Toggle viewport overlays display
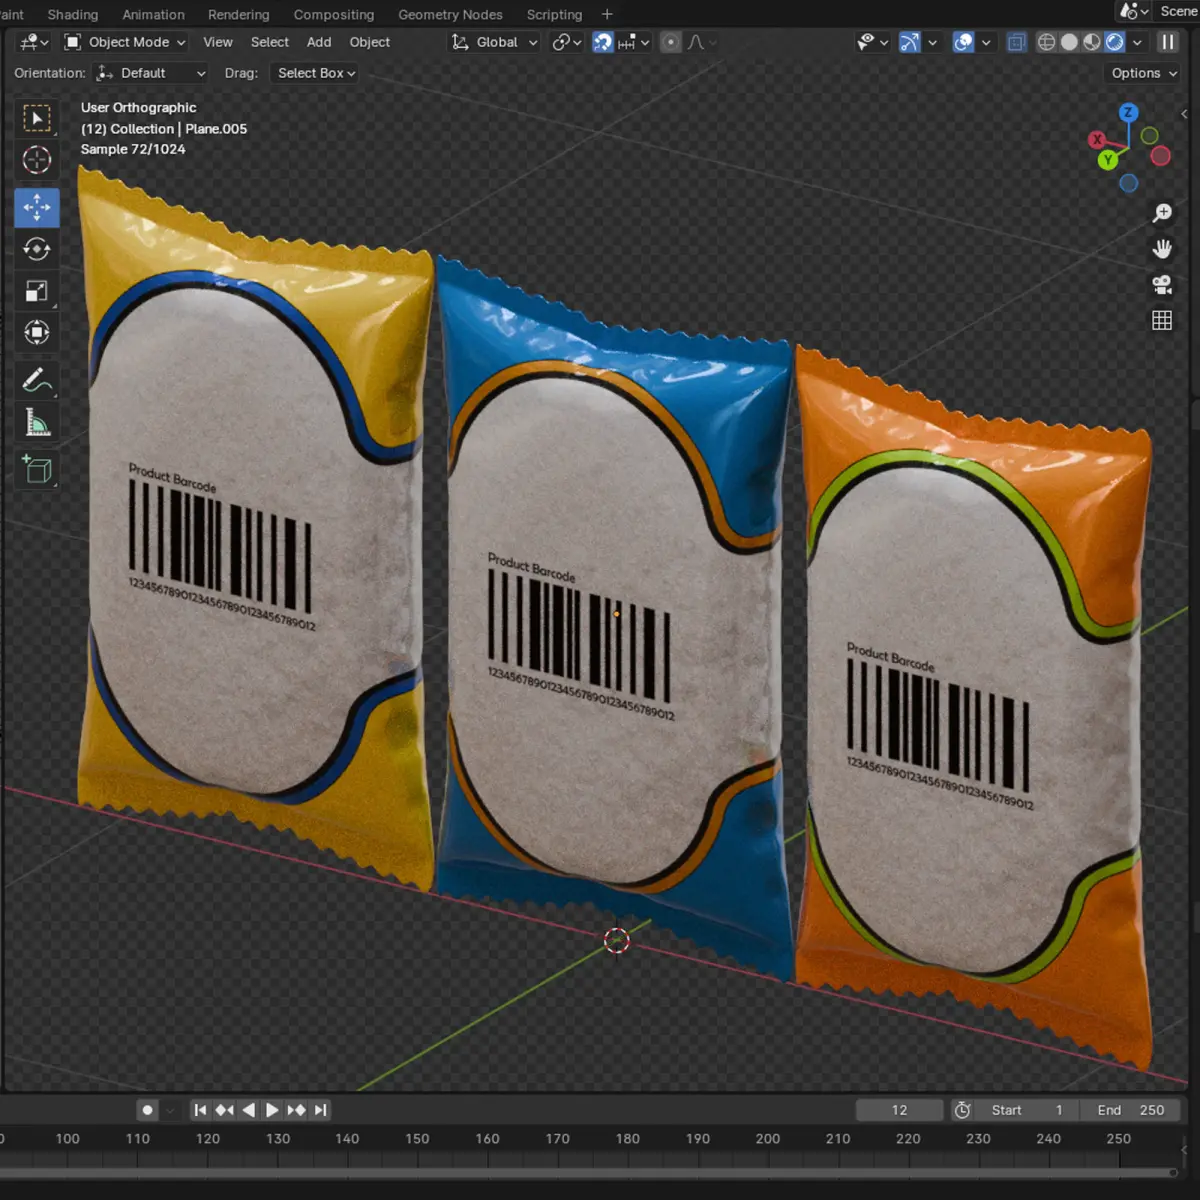The height and width of the screenshot is (1200, 1200). point(963,42)
